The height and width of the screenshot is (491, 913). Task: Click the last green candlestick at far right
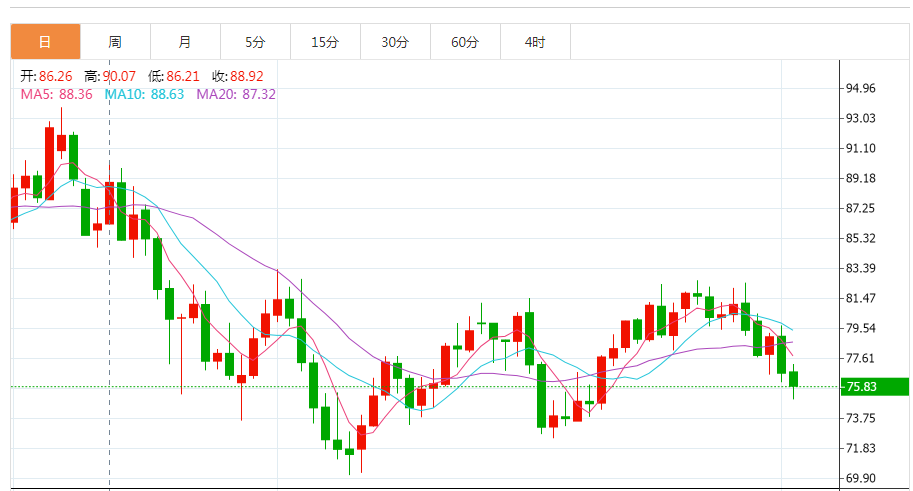click(793, 379)
